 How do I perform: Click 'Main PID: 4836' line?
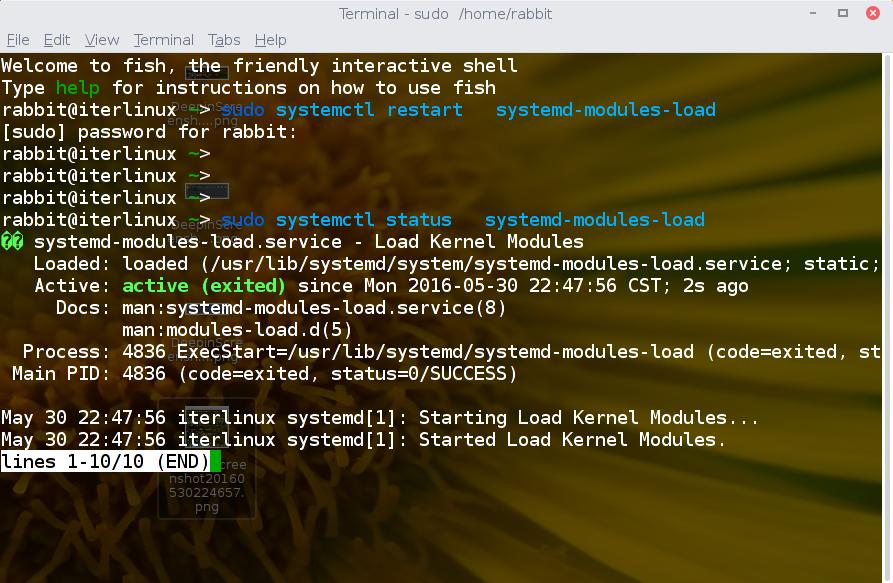click(264, 374)
